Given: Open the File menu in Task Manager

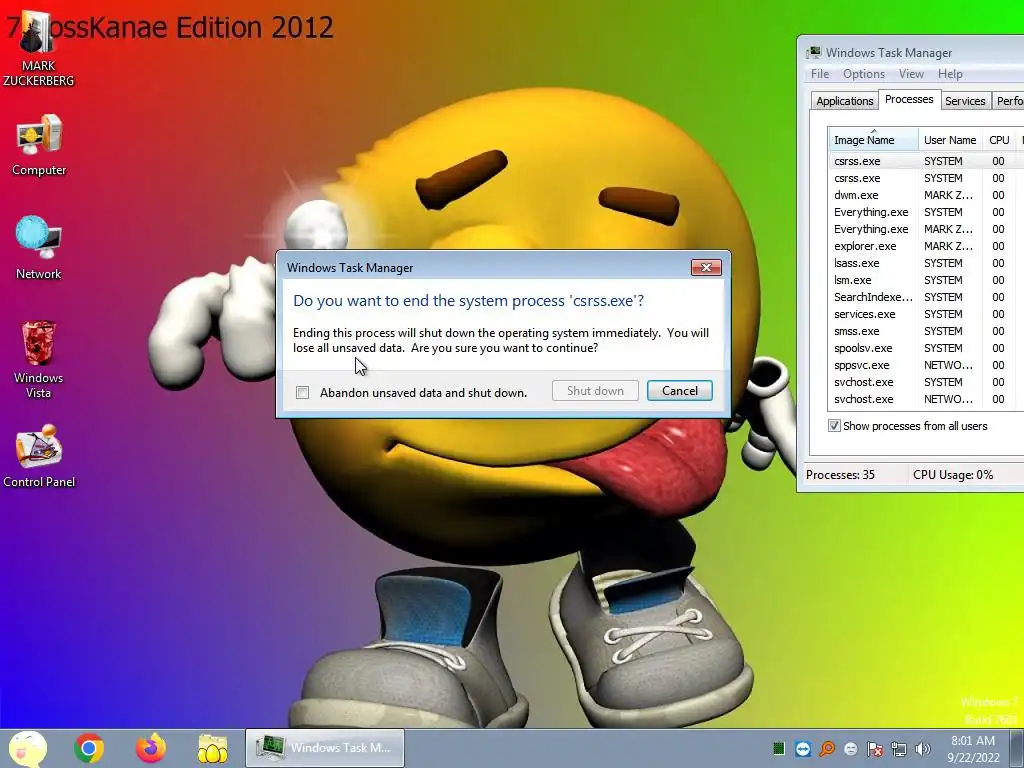Looking at the screenshot, I should [820, 74].
